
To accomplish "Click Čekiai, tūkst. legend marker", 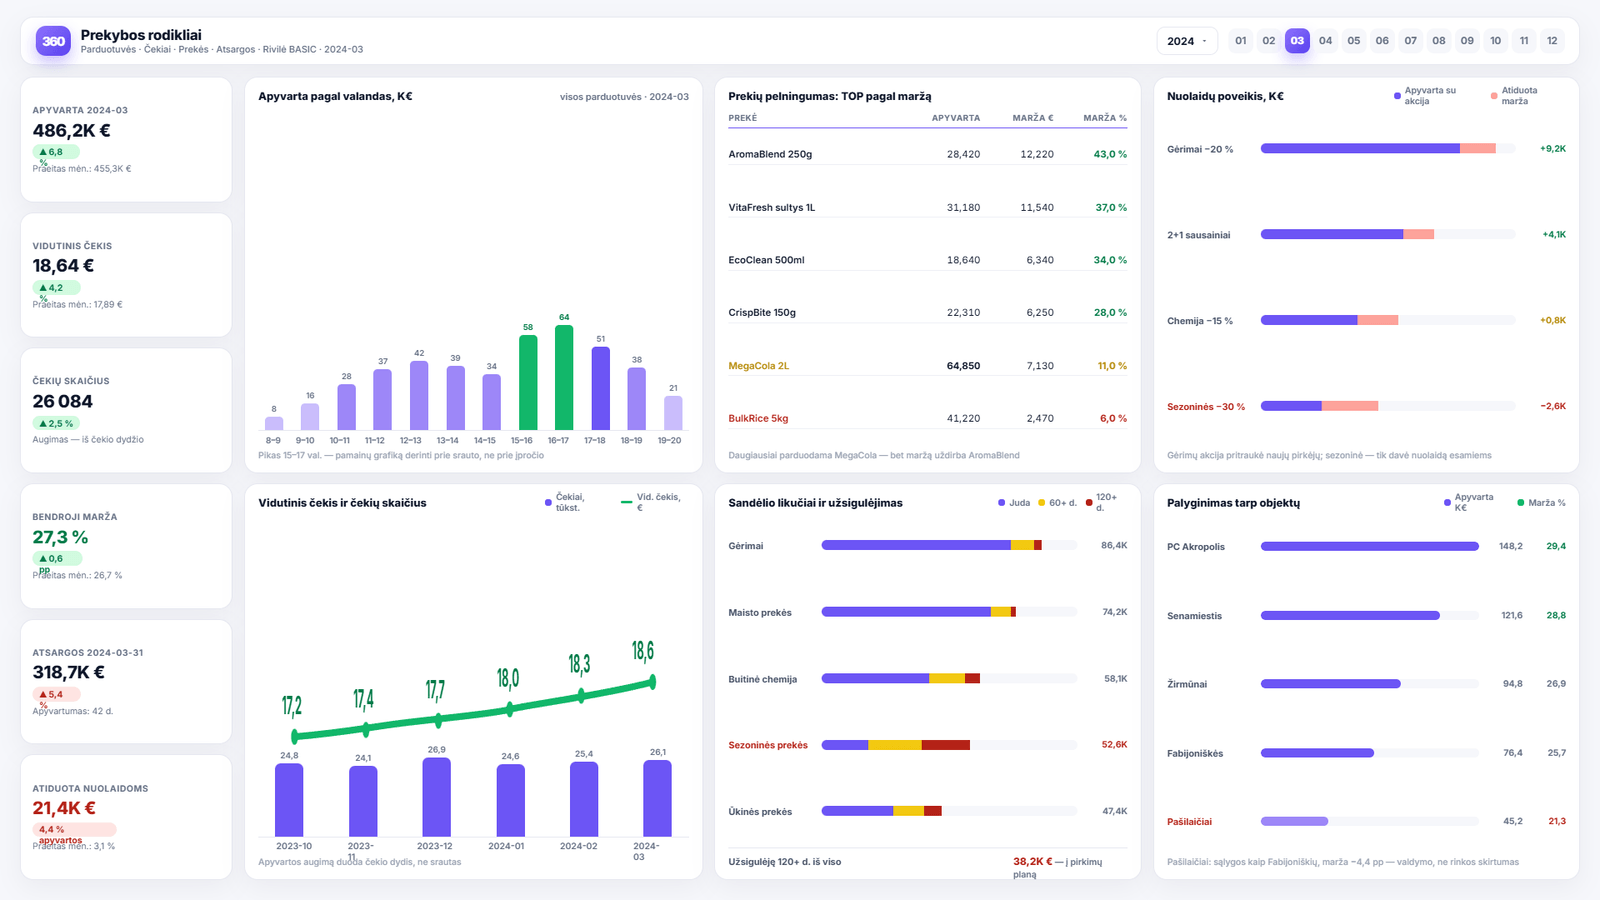I will coord(548,503).
